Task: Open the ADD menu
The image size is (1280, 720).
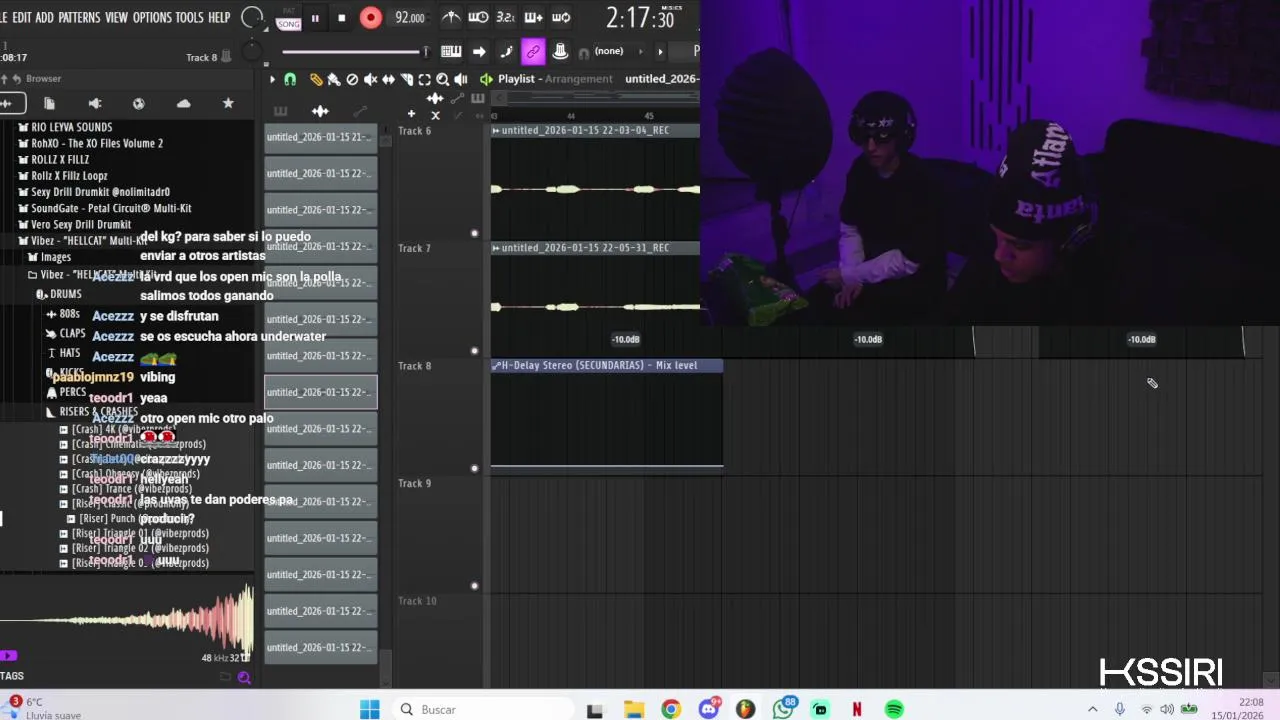Action: [45, 18]
